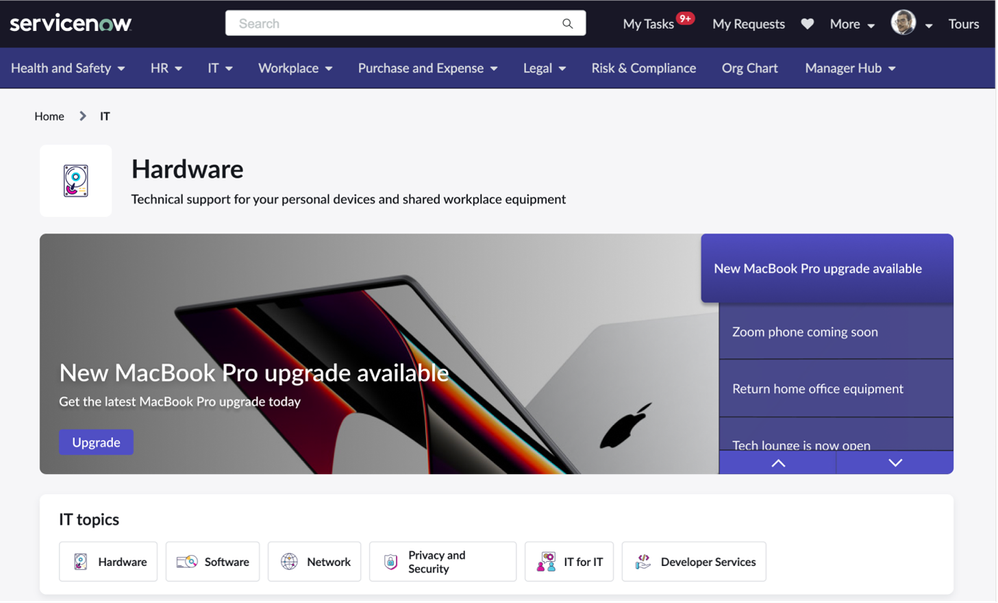Expand Health and Safety menu
The width and height of the screenshot is (998, 603).
coord(67,68)
